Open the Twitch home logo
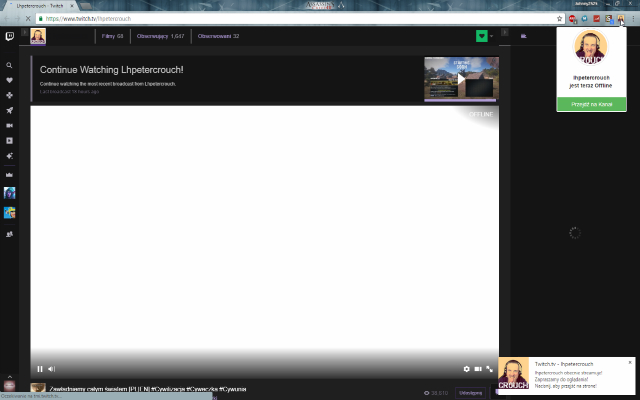Viewport: 640px width, 400px height. [x=9, y=36]
